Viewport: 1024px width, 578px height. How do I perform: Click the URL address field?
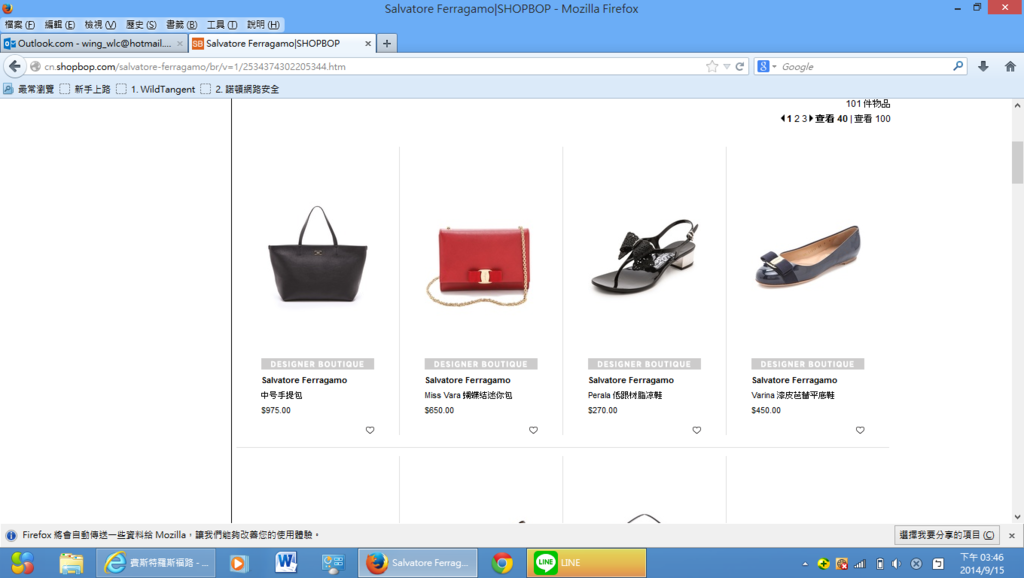[x=372, y=66]
